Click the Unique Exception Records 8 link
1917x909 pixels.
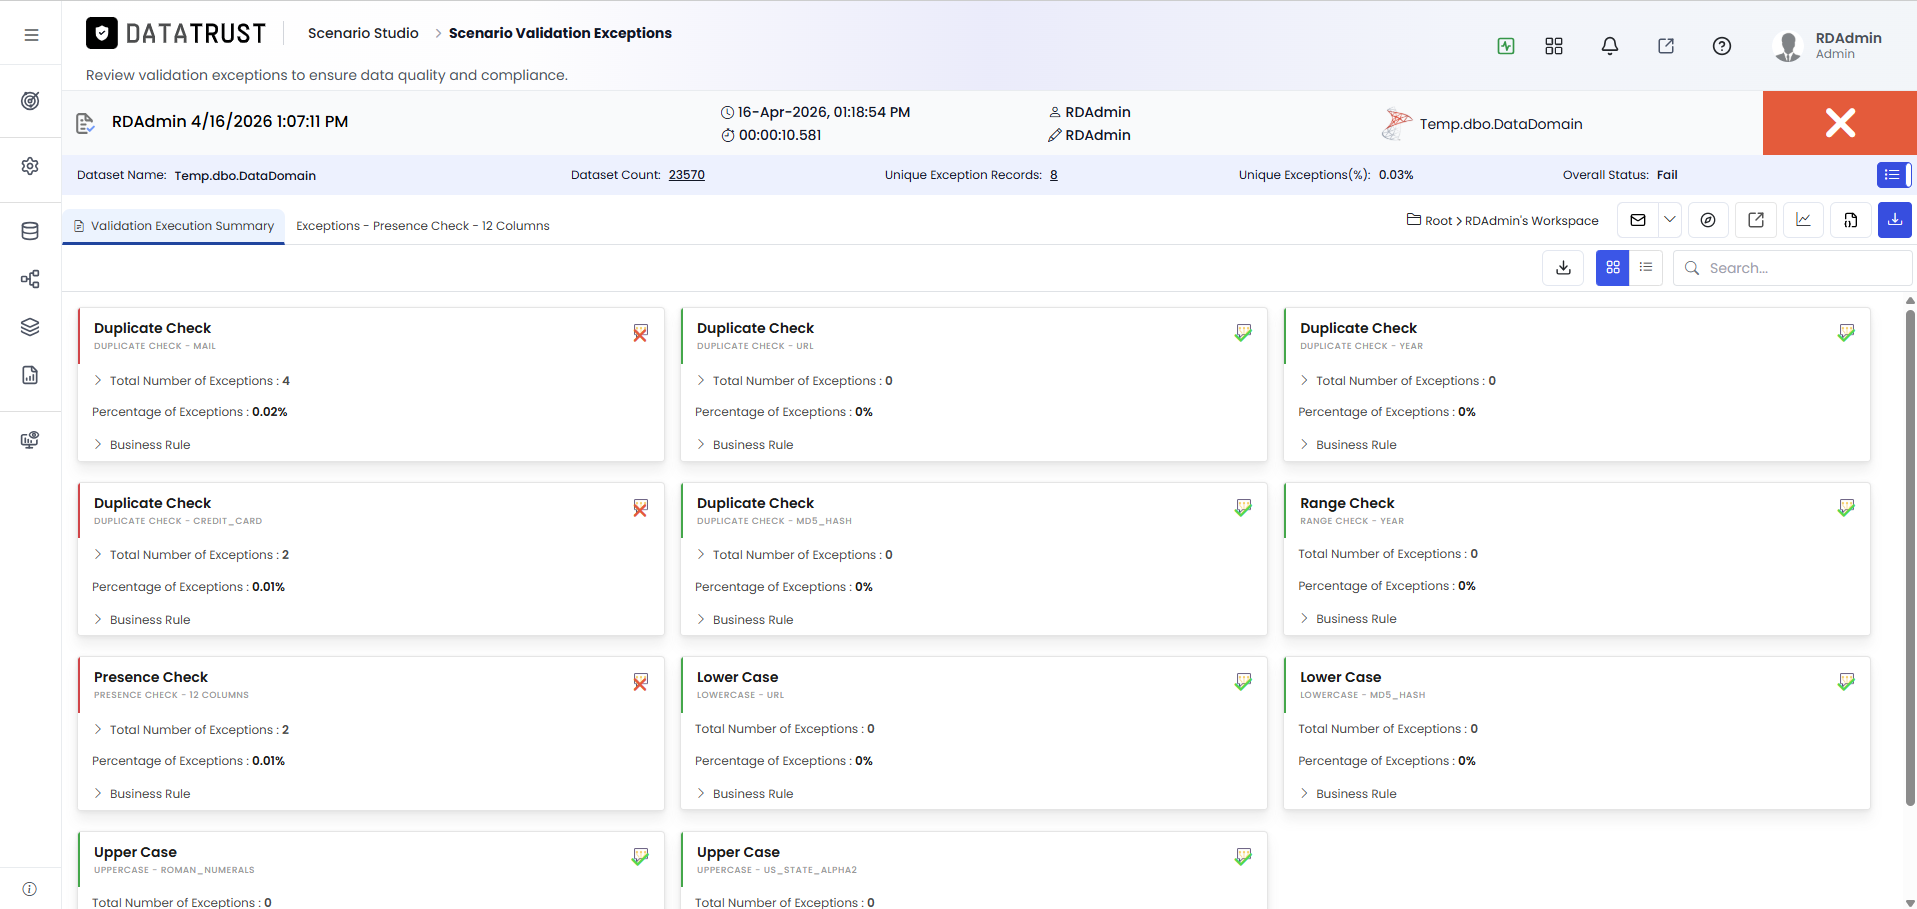click(x=1054, y=175)
